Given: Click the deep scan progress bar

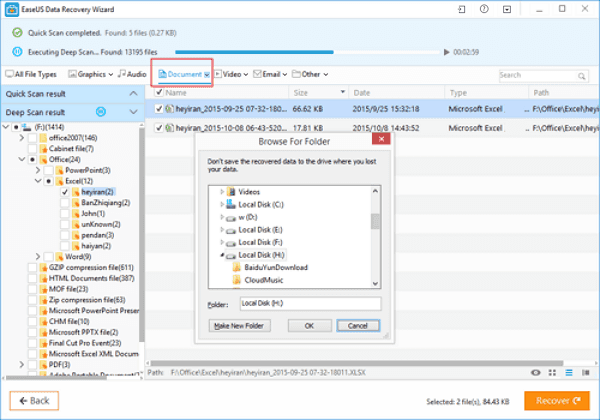Looking at the screenshot, I should [308, 52].
